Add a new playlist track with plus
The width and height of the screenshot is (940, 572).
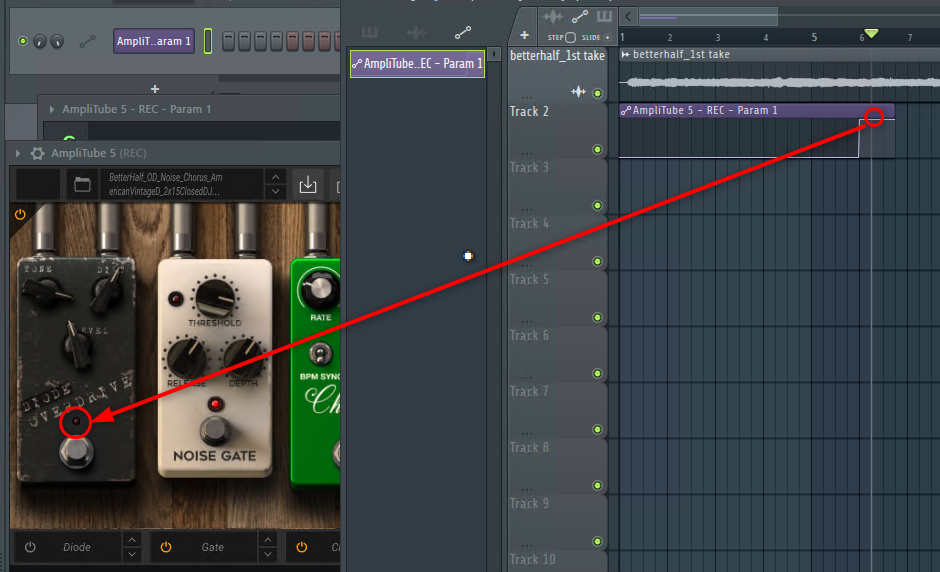pos(524,35)
